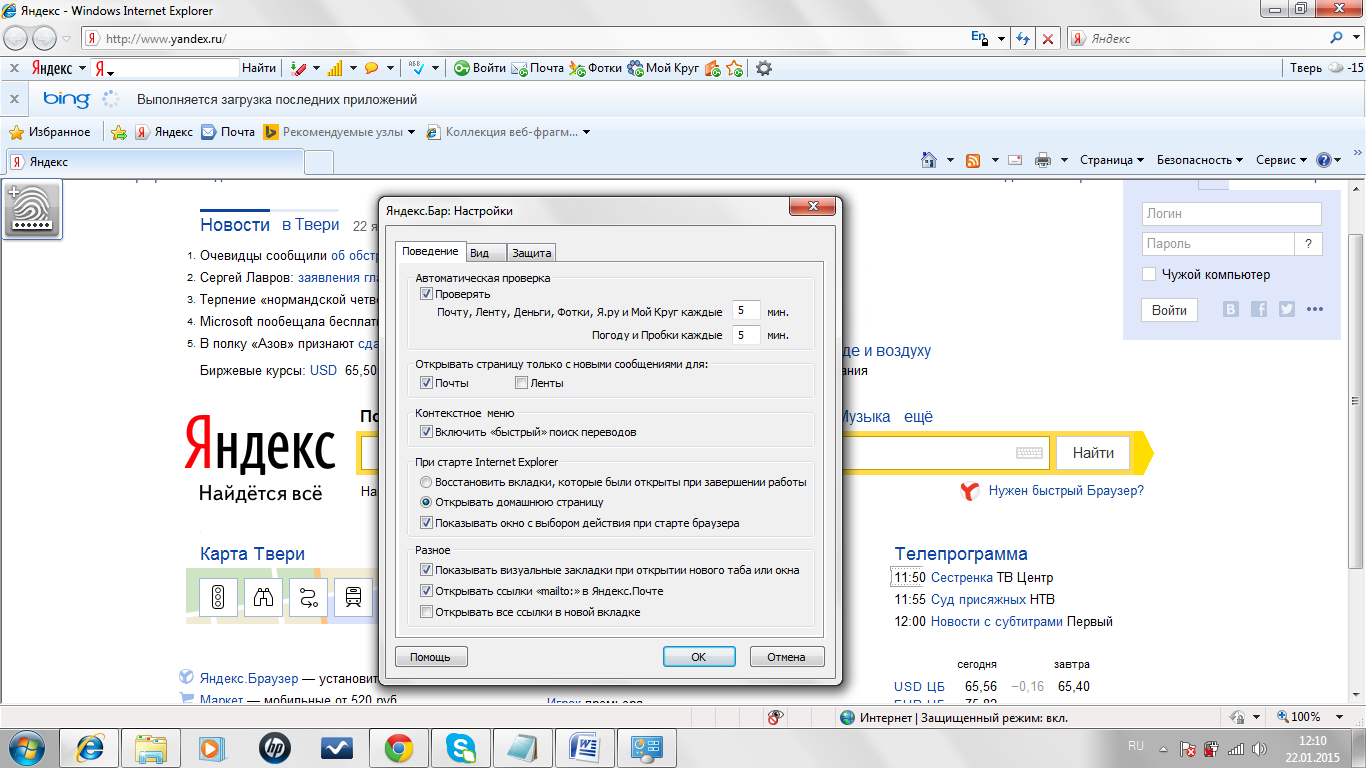Click the Логин input field
Viewport: 1366px width, 768px height.
[1231, 213]
